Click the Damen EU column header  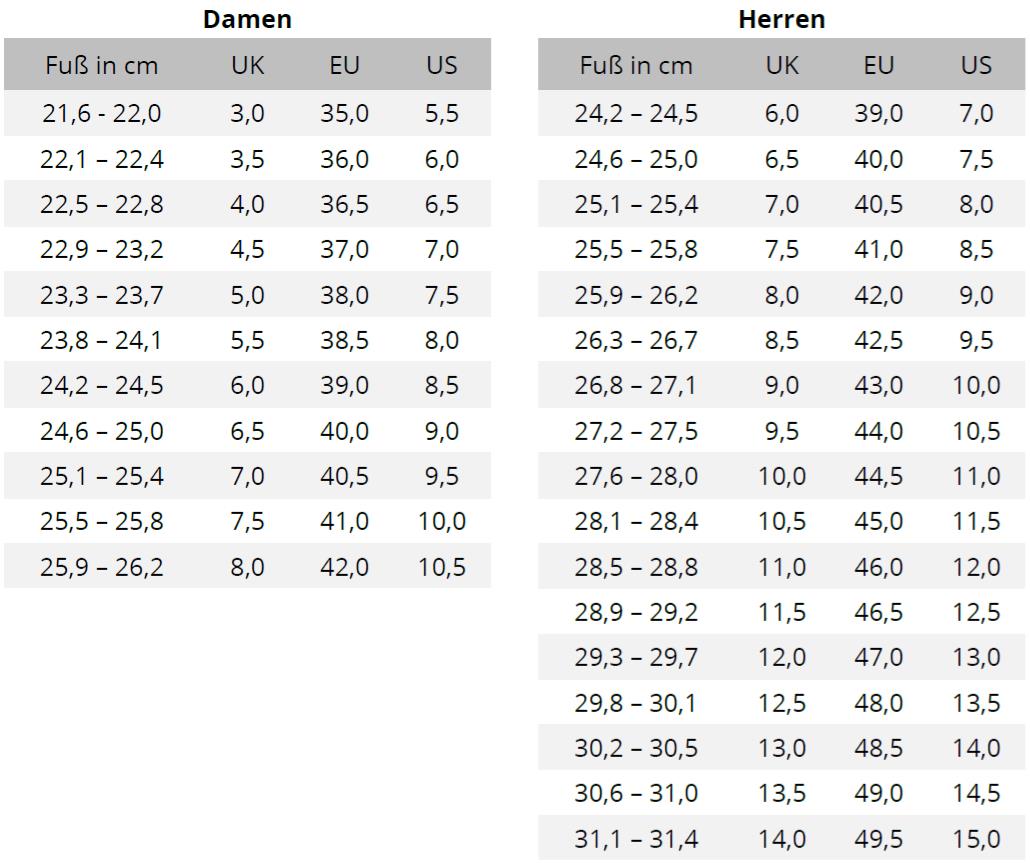point(344,65)
